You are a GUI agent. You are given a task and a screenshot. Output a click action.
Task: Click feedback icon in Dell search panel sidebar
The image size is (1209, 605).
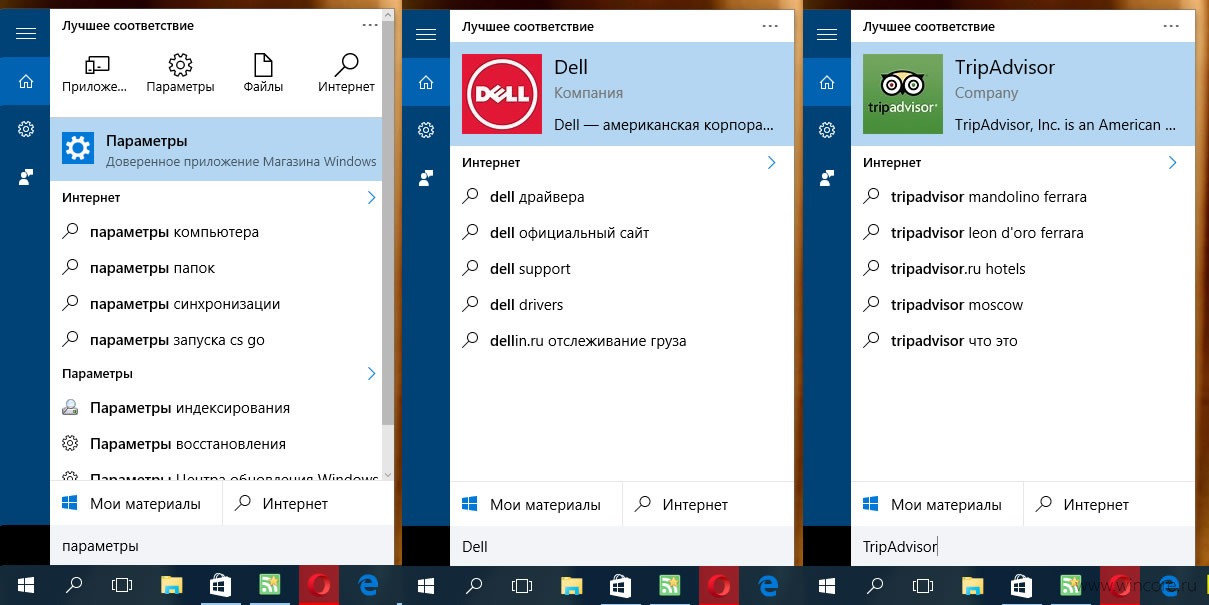point(426,177)
